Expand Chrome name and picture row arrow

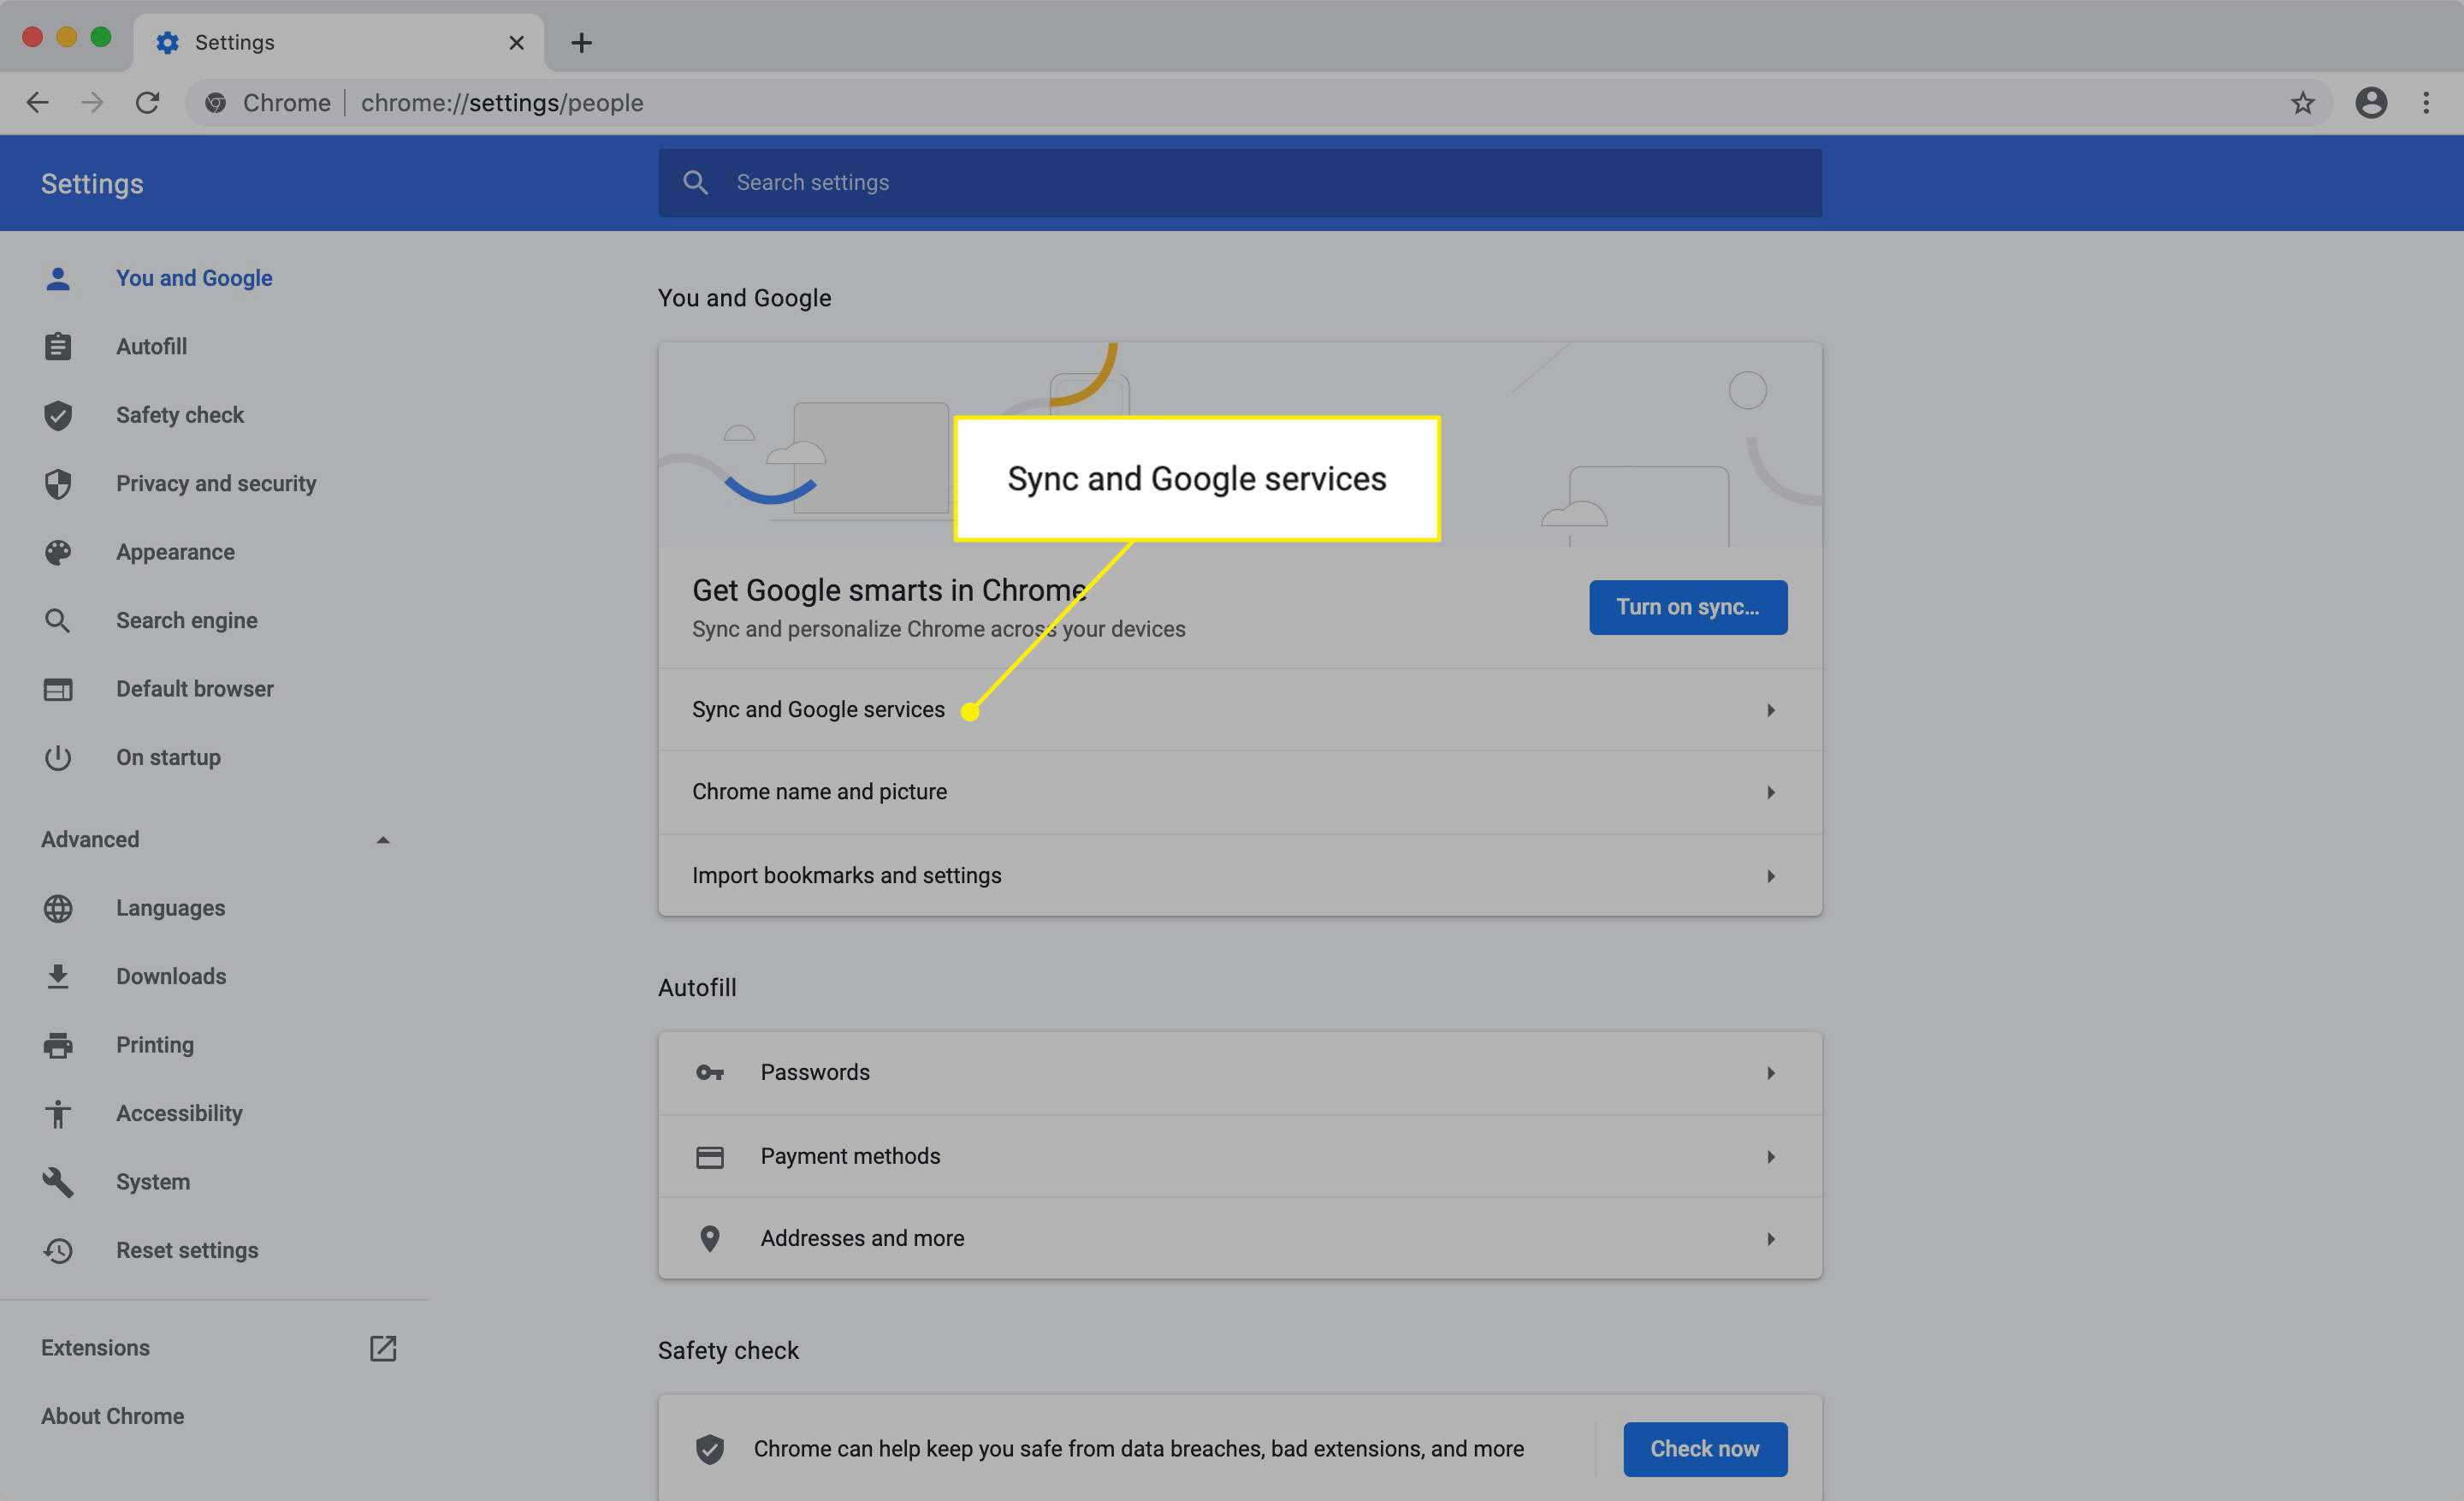pyautogui.click(x=1770, y=792)
